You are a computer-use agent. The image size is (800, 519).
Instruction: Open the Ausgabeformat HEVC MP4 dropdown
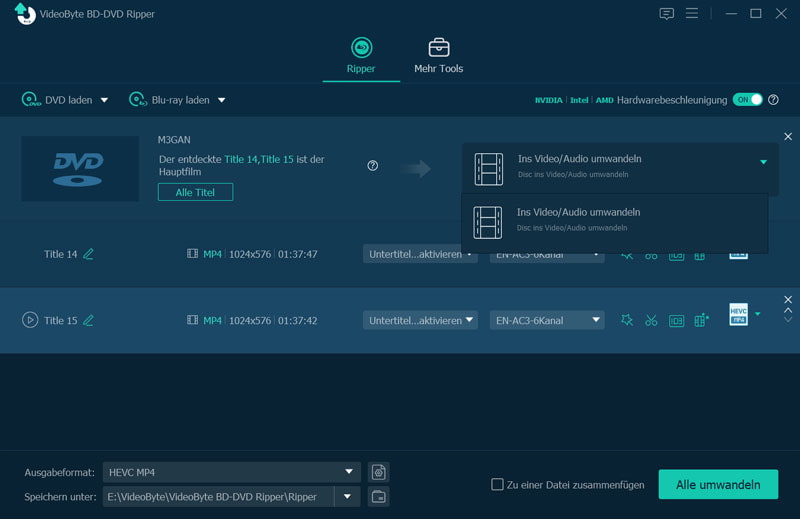(x=232, y=473)
